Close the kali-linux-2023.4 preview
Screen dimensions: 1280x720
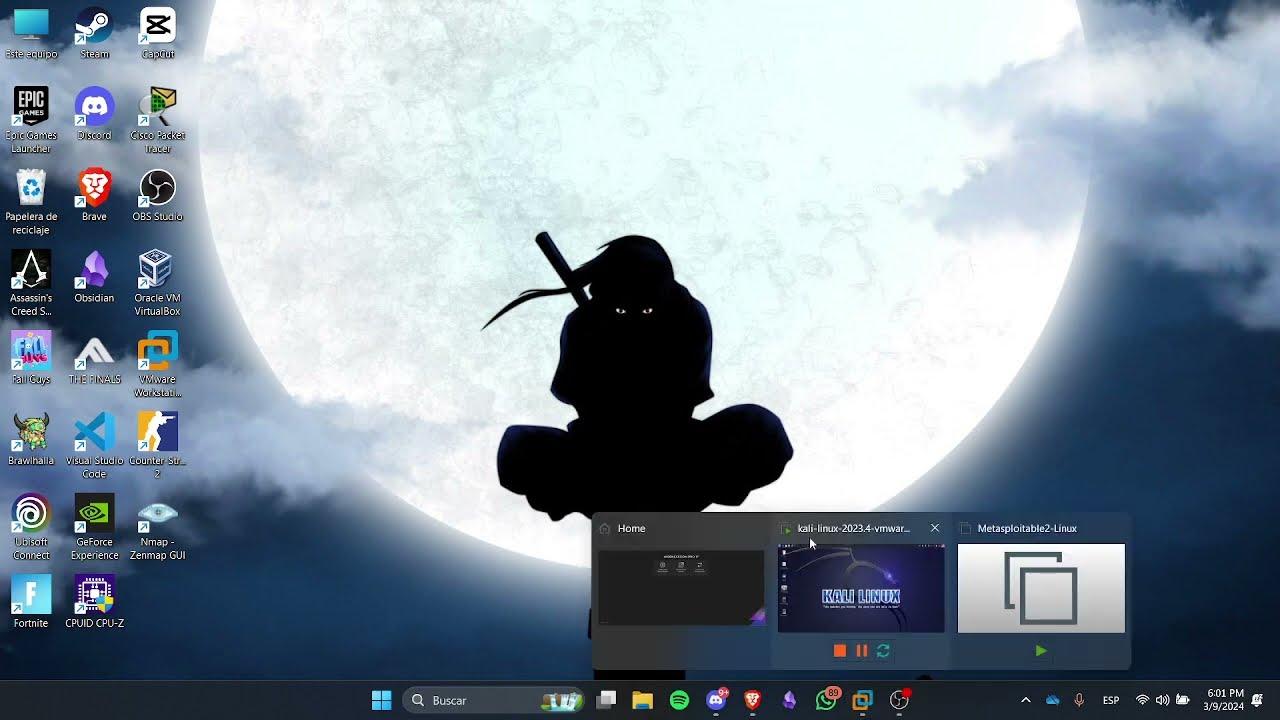point(935,528)
